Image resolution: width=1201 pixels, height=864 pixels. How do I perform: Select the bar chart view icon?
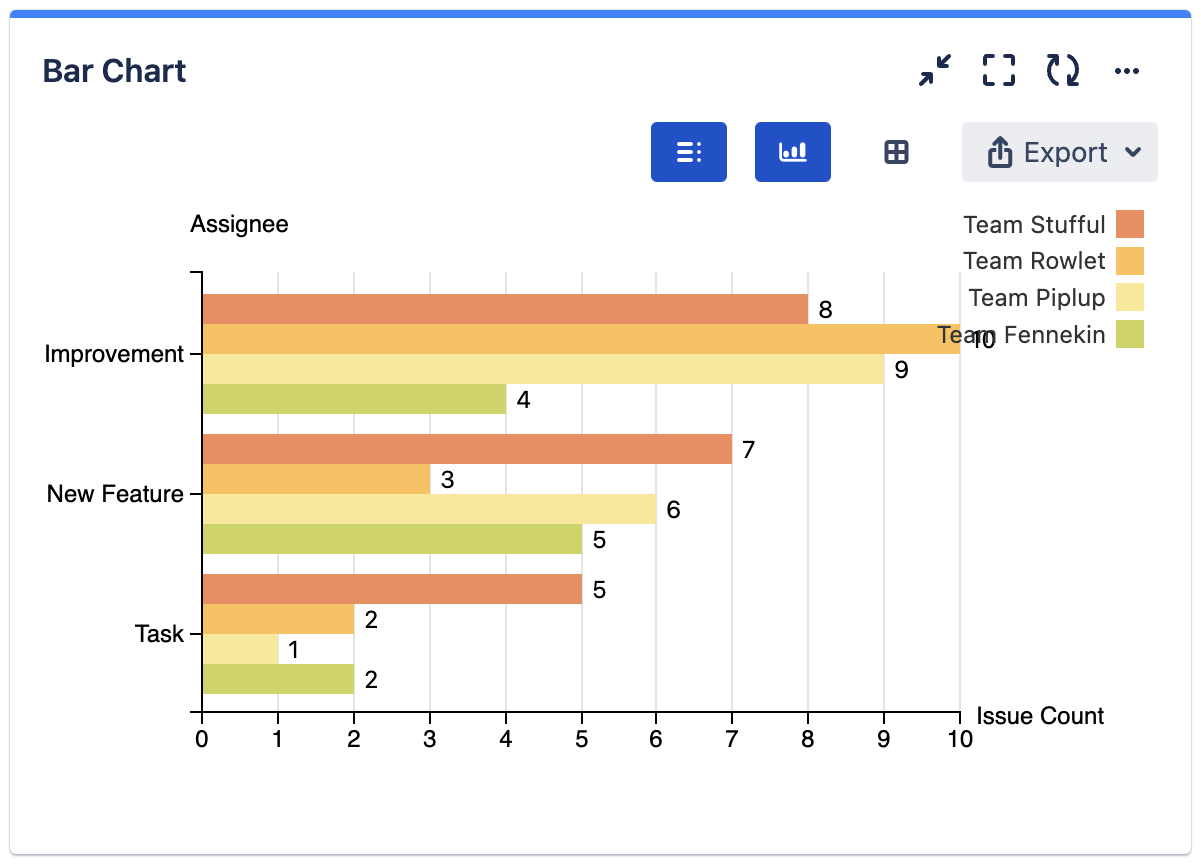coord(793,151)
